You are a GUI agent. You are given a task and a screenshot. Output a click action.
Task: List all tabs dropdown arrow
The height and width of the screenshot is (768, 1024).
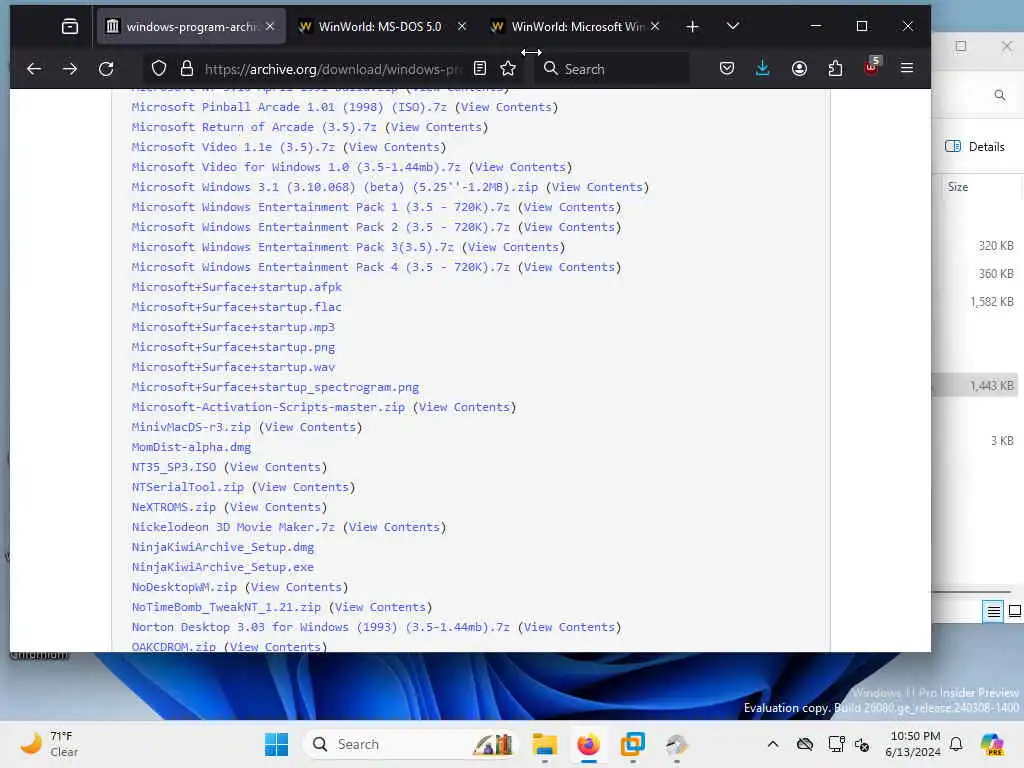click(x=733, y=26)
